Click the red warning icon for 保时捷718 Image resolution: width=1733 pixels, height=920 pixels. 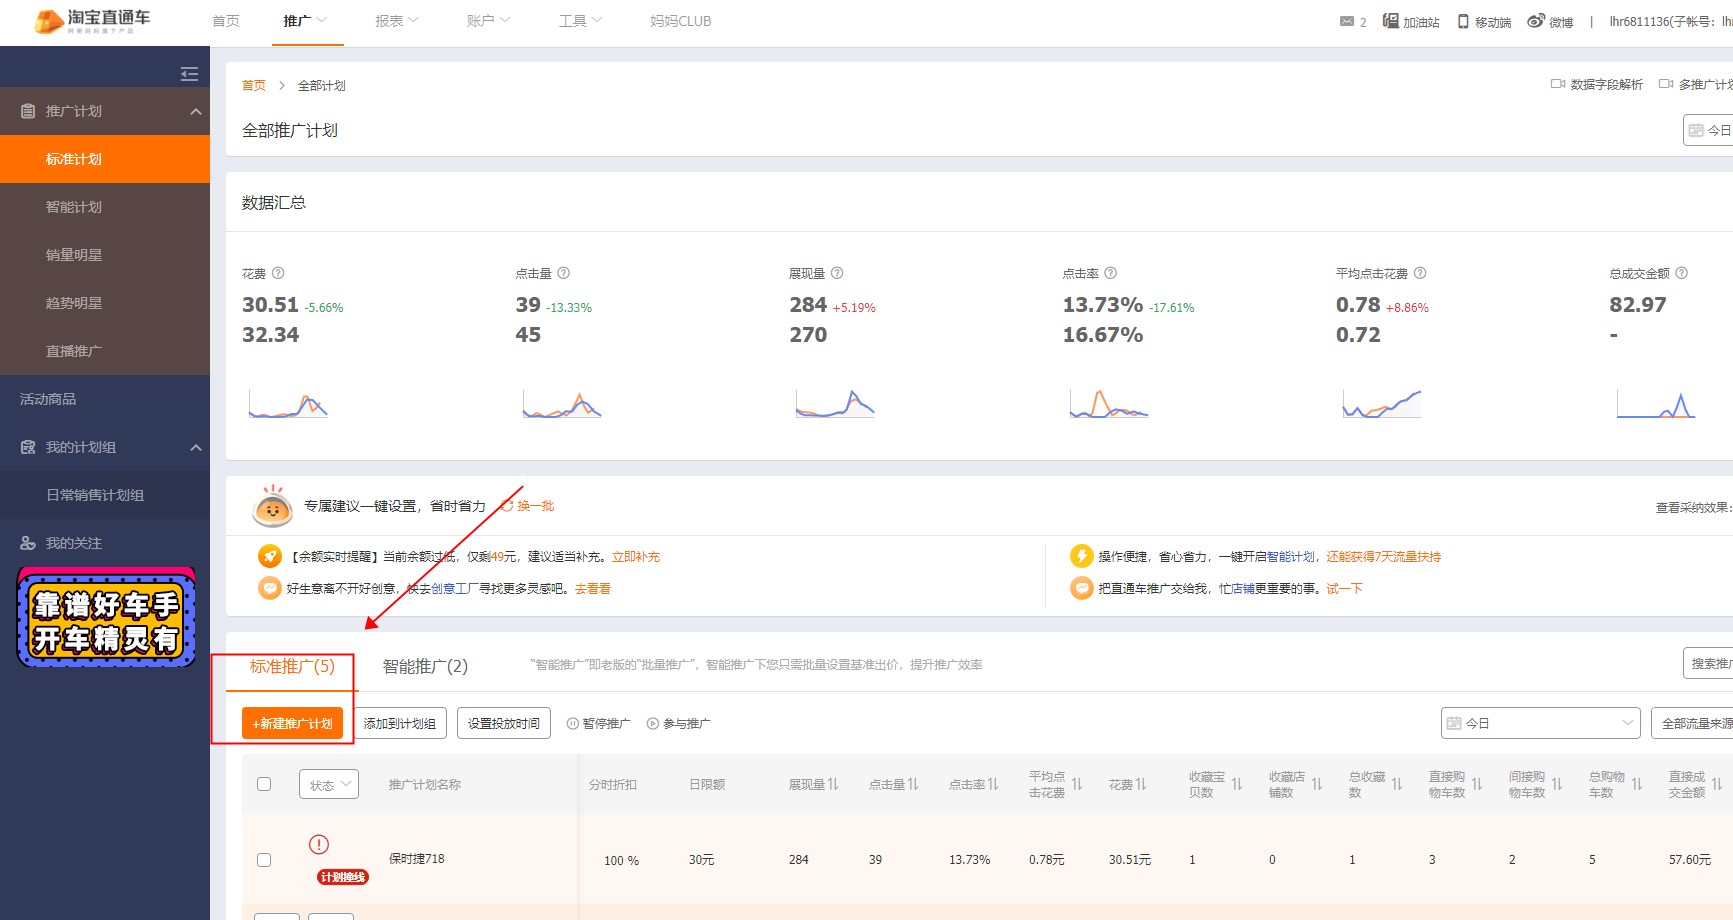(x=319, y=844)
